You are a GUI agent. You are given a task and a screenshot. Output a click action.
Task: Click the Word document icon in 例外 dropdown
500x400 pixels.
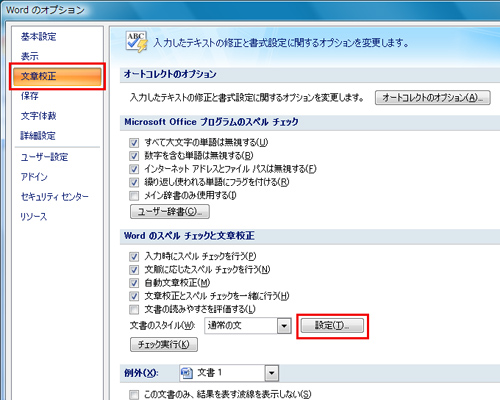pyautogui.click(x=187, y=373)
